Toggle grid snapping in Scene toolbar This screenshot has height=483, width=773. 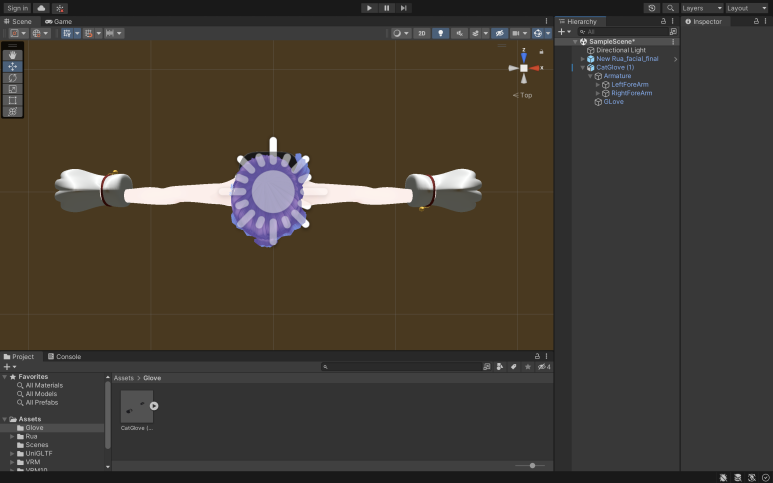tap(67, 33)
